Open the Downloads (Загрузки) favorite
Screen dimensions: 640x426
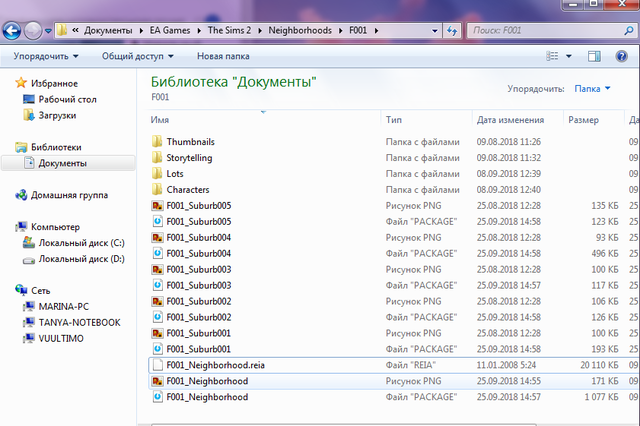coord(60,116)
